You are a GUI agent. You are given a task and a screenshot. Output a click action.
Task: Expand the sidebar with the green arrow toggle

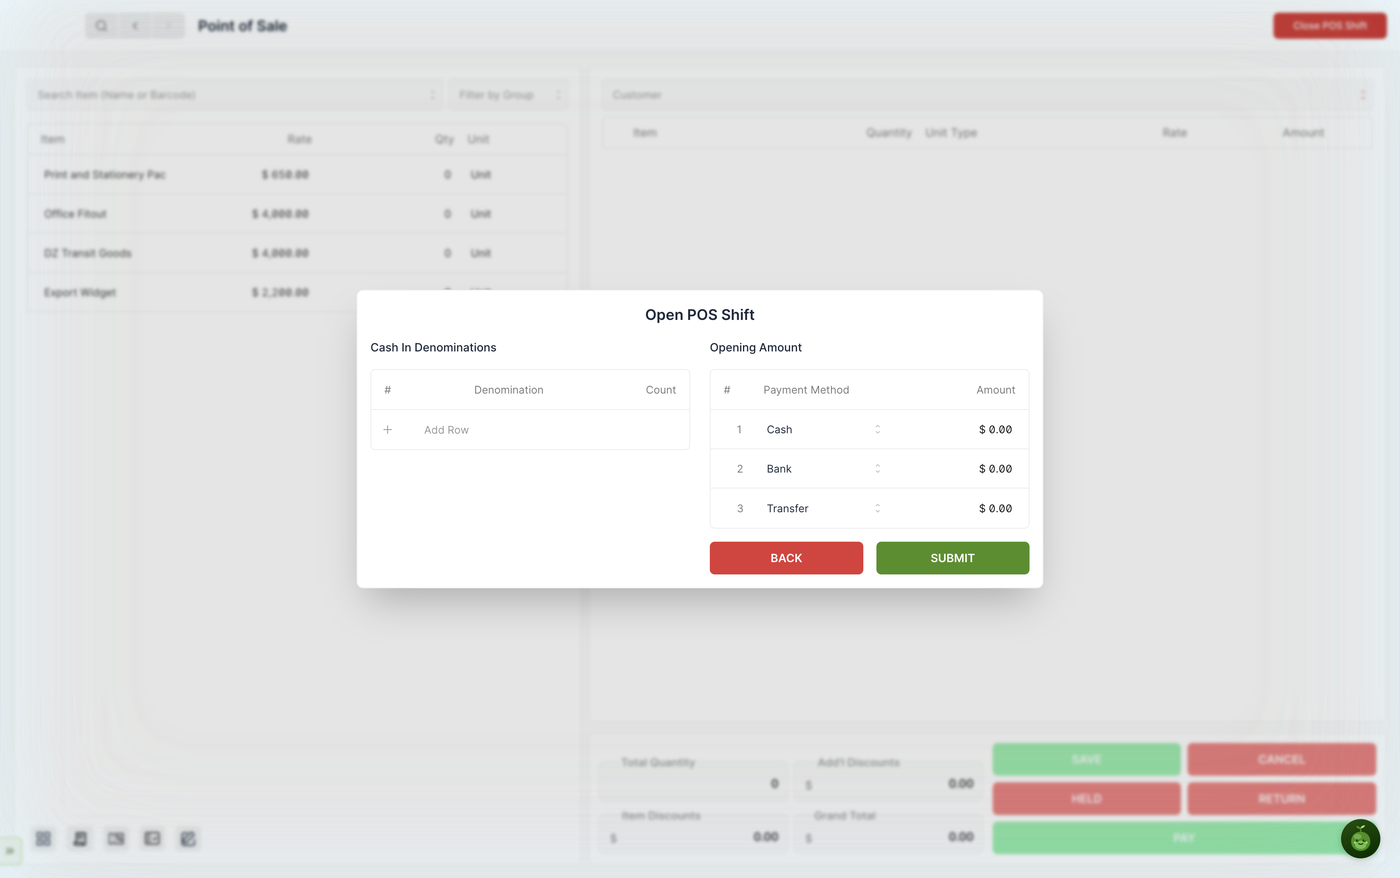[x=10, y=851]
